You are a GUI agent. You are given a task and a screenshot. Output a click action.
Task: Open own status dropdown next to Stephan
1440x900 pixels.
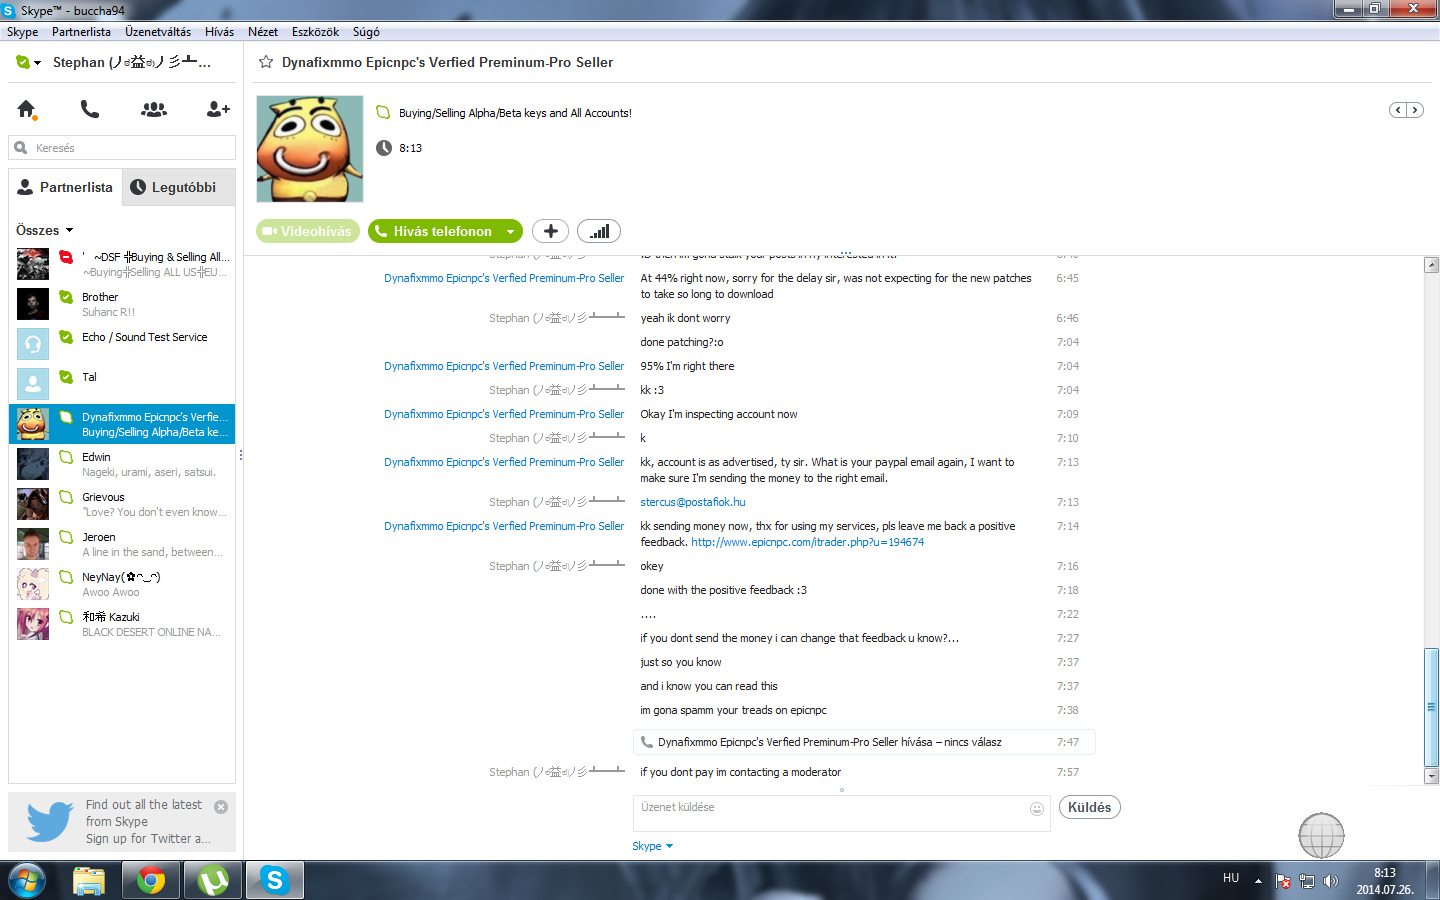tap(27, 62)
